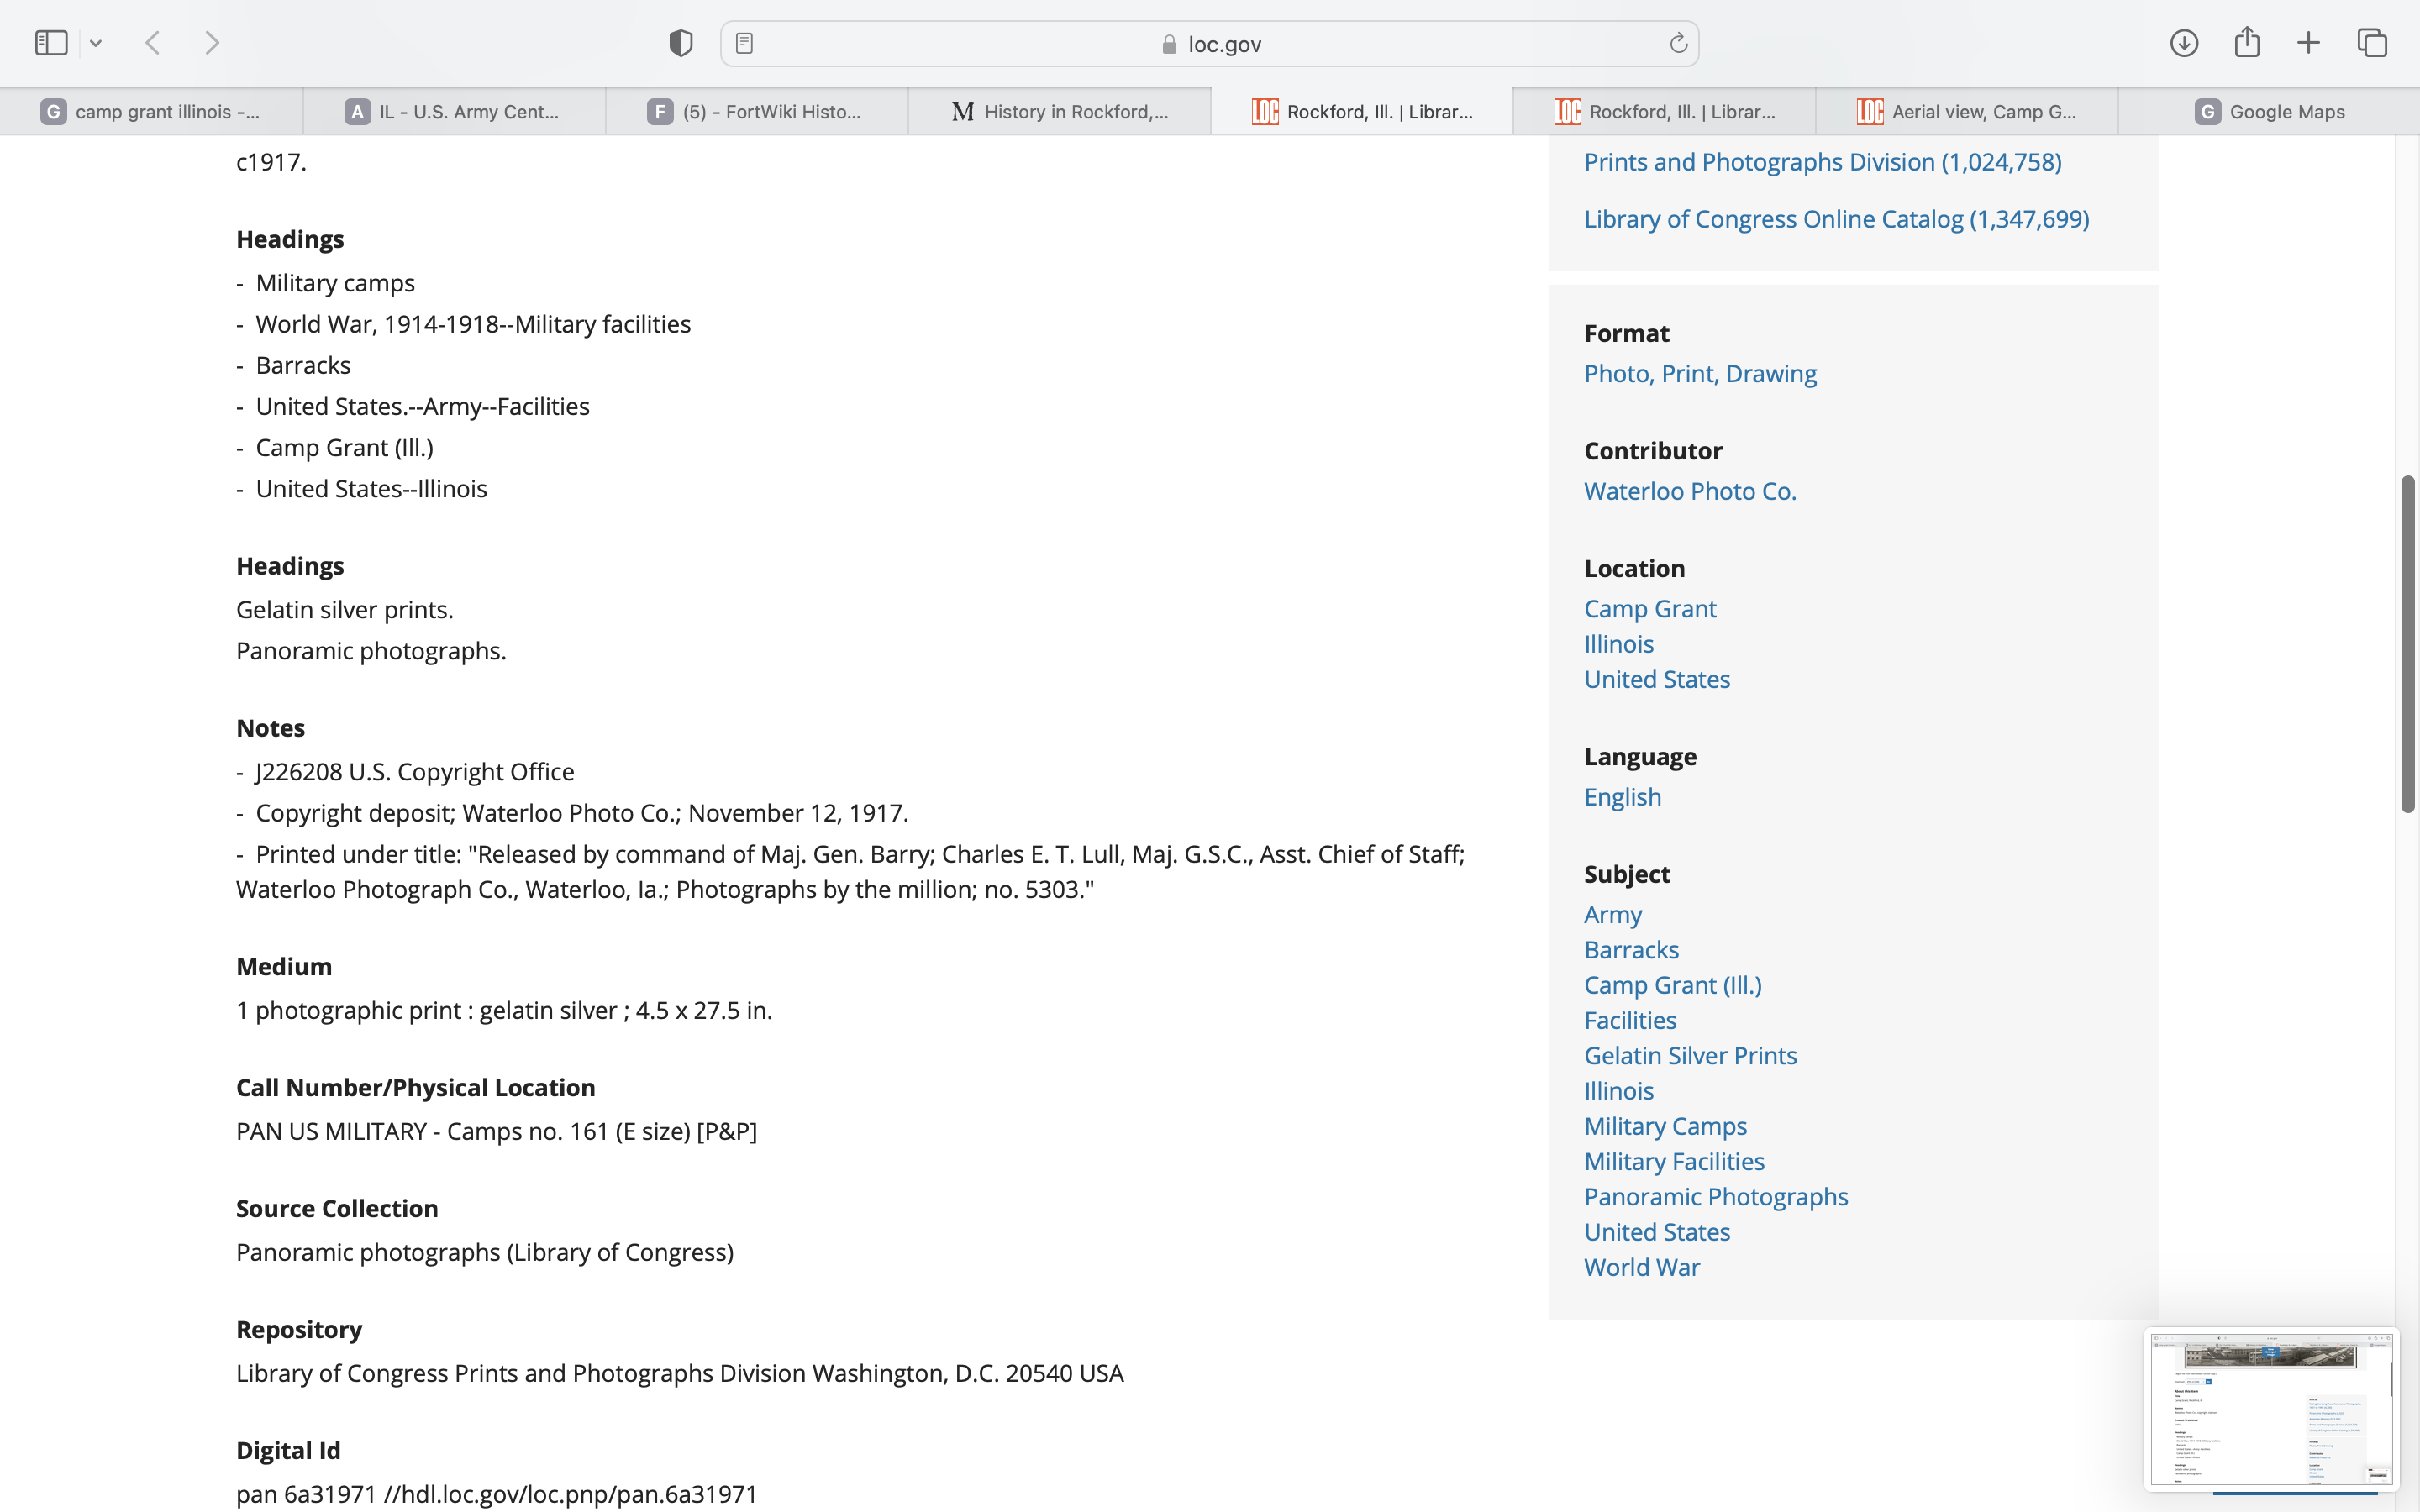Screen dimensions: 2420x1512
Task: Go forward with the forward arrow
Action: 212,43
